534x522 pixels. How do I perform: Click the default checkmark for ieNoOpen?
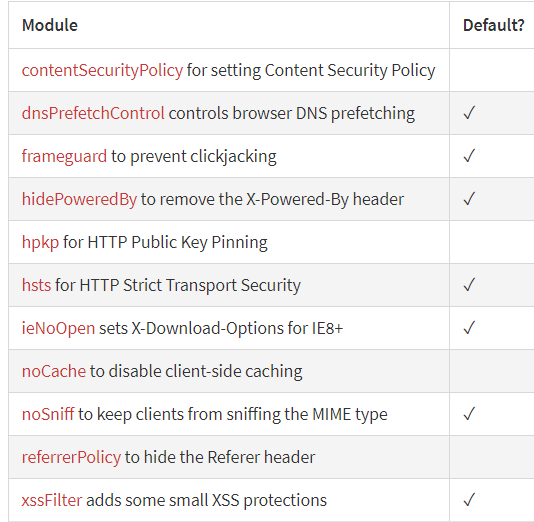point(469,328)
